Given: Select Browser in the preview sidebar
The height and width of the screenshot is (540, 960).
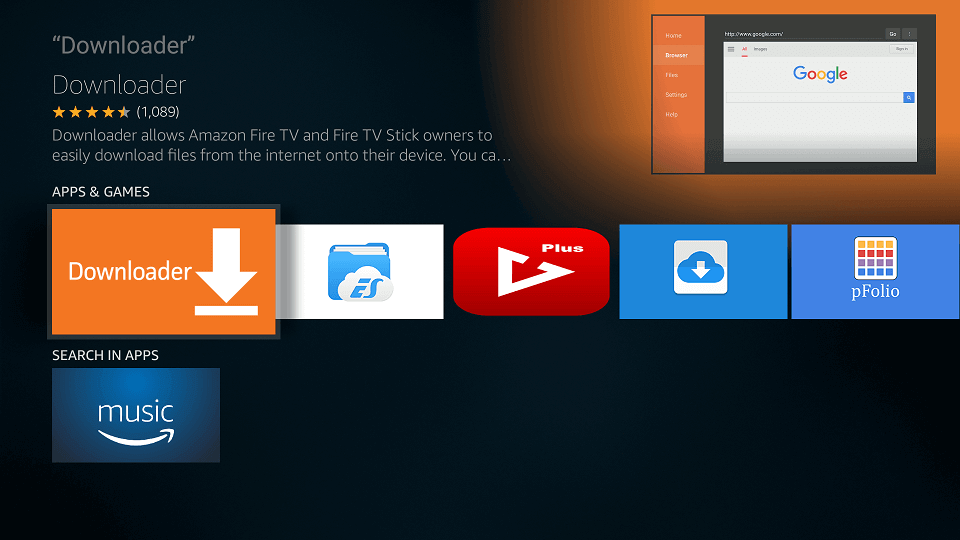Looking at the screenshot, I should coord(677,55).
